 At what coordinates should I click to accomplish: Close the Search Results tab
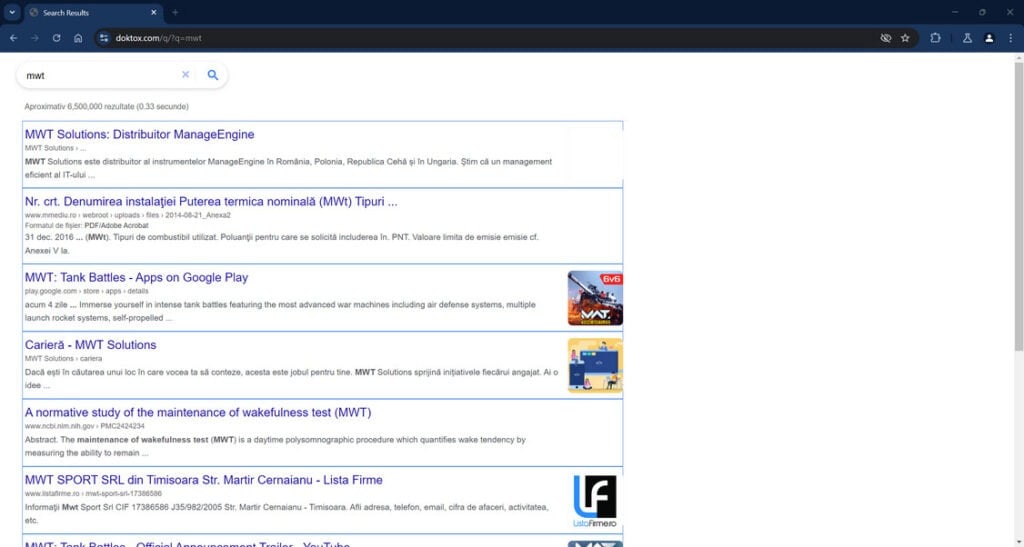click(153, 12)
